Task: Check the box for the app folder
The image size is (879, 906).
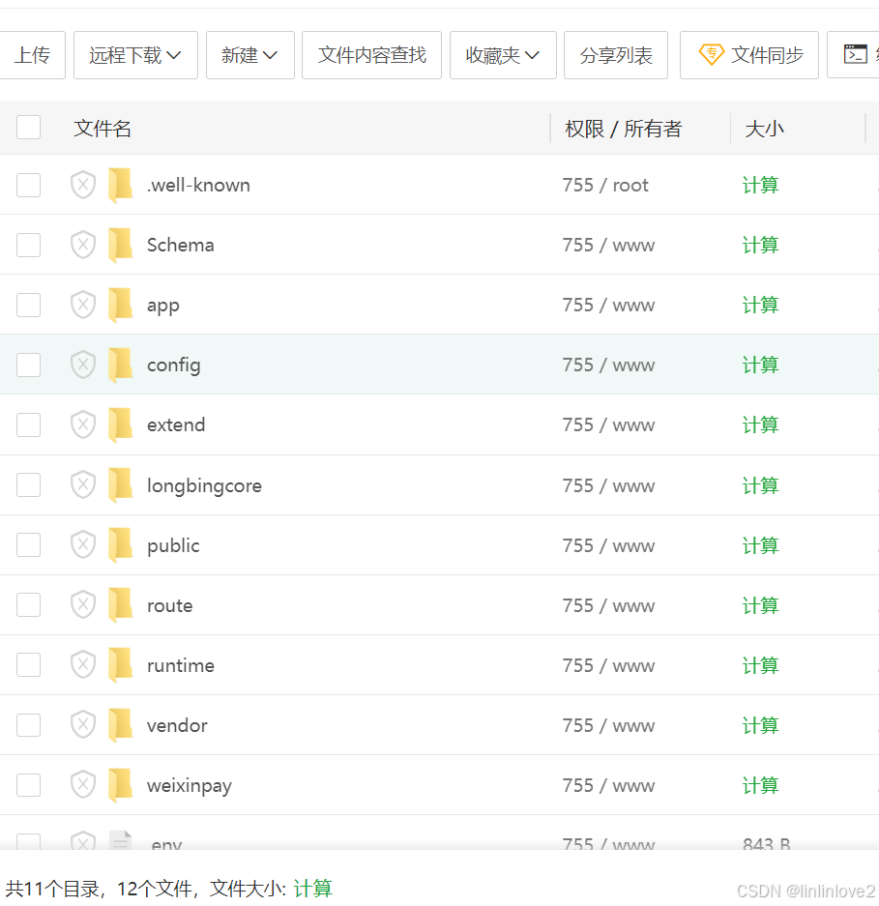Action: pos(29,305)
